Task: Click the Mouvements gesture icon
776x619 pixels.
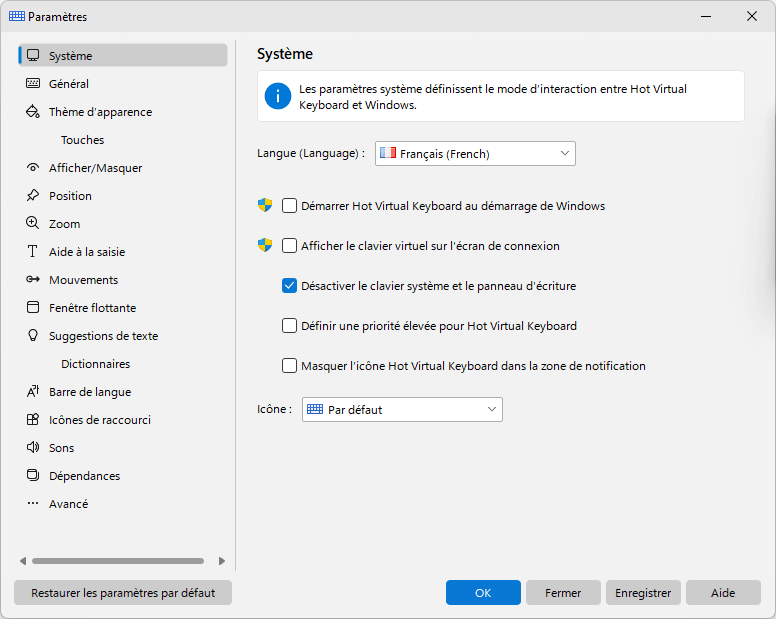Action: point(33,280)
